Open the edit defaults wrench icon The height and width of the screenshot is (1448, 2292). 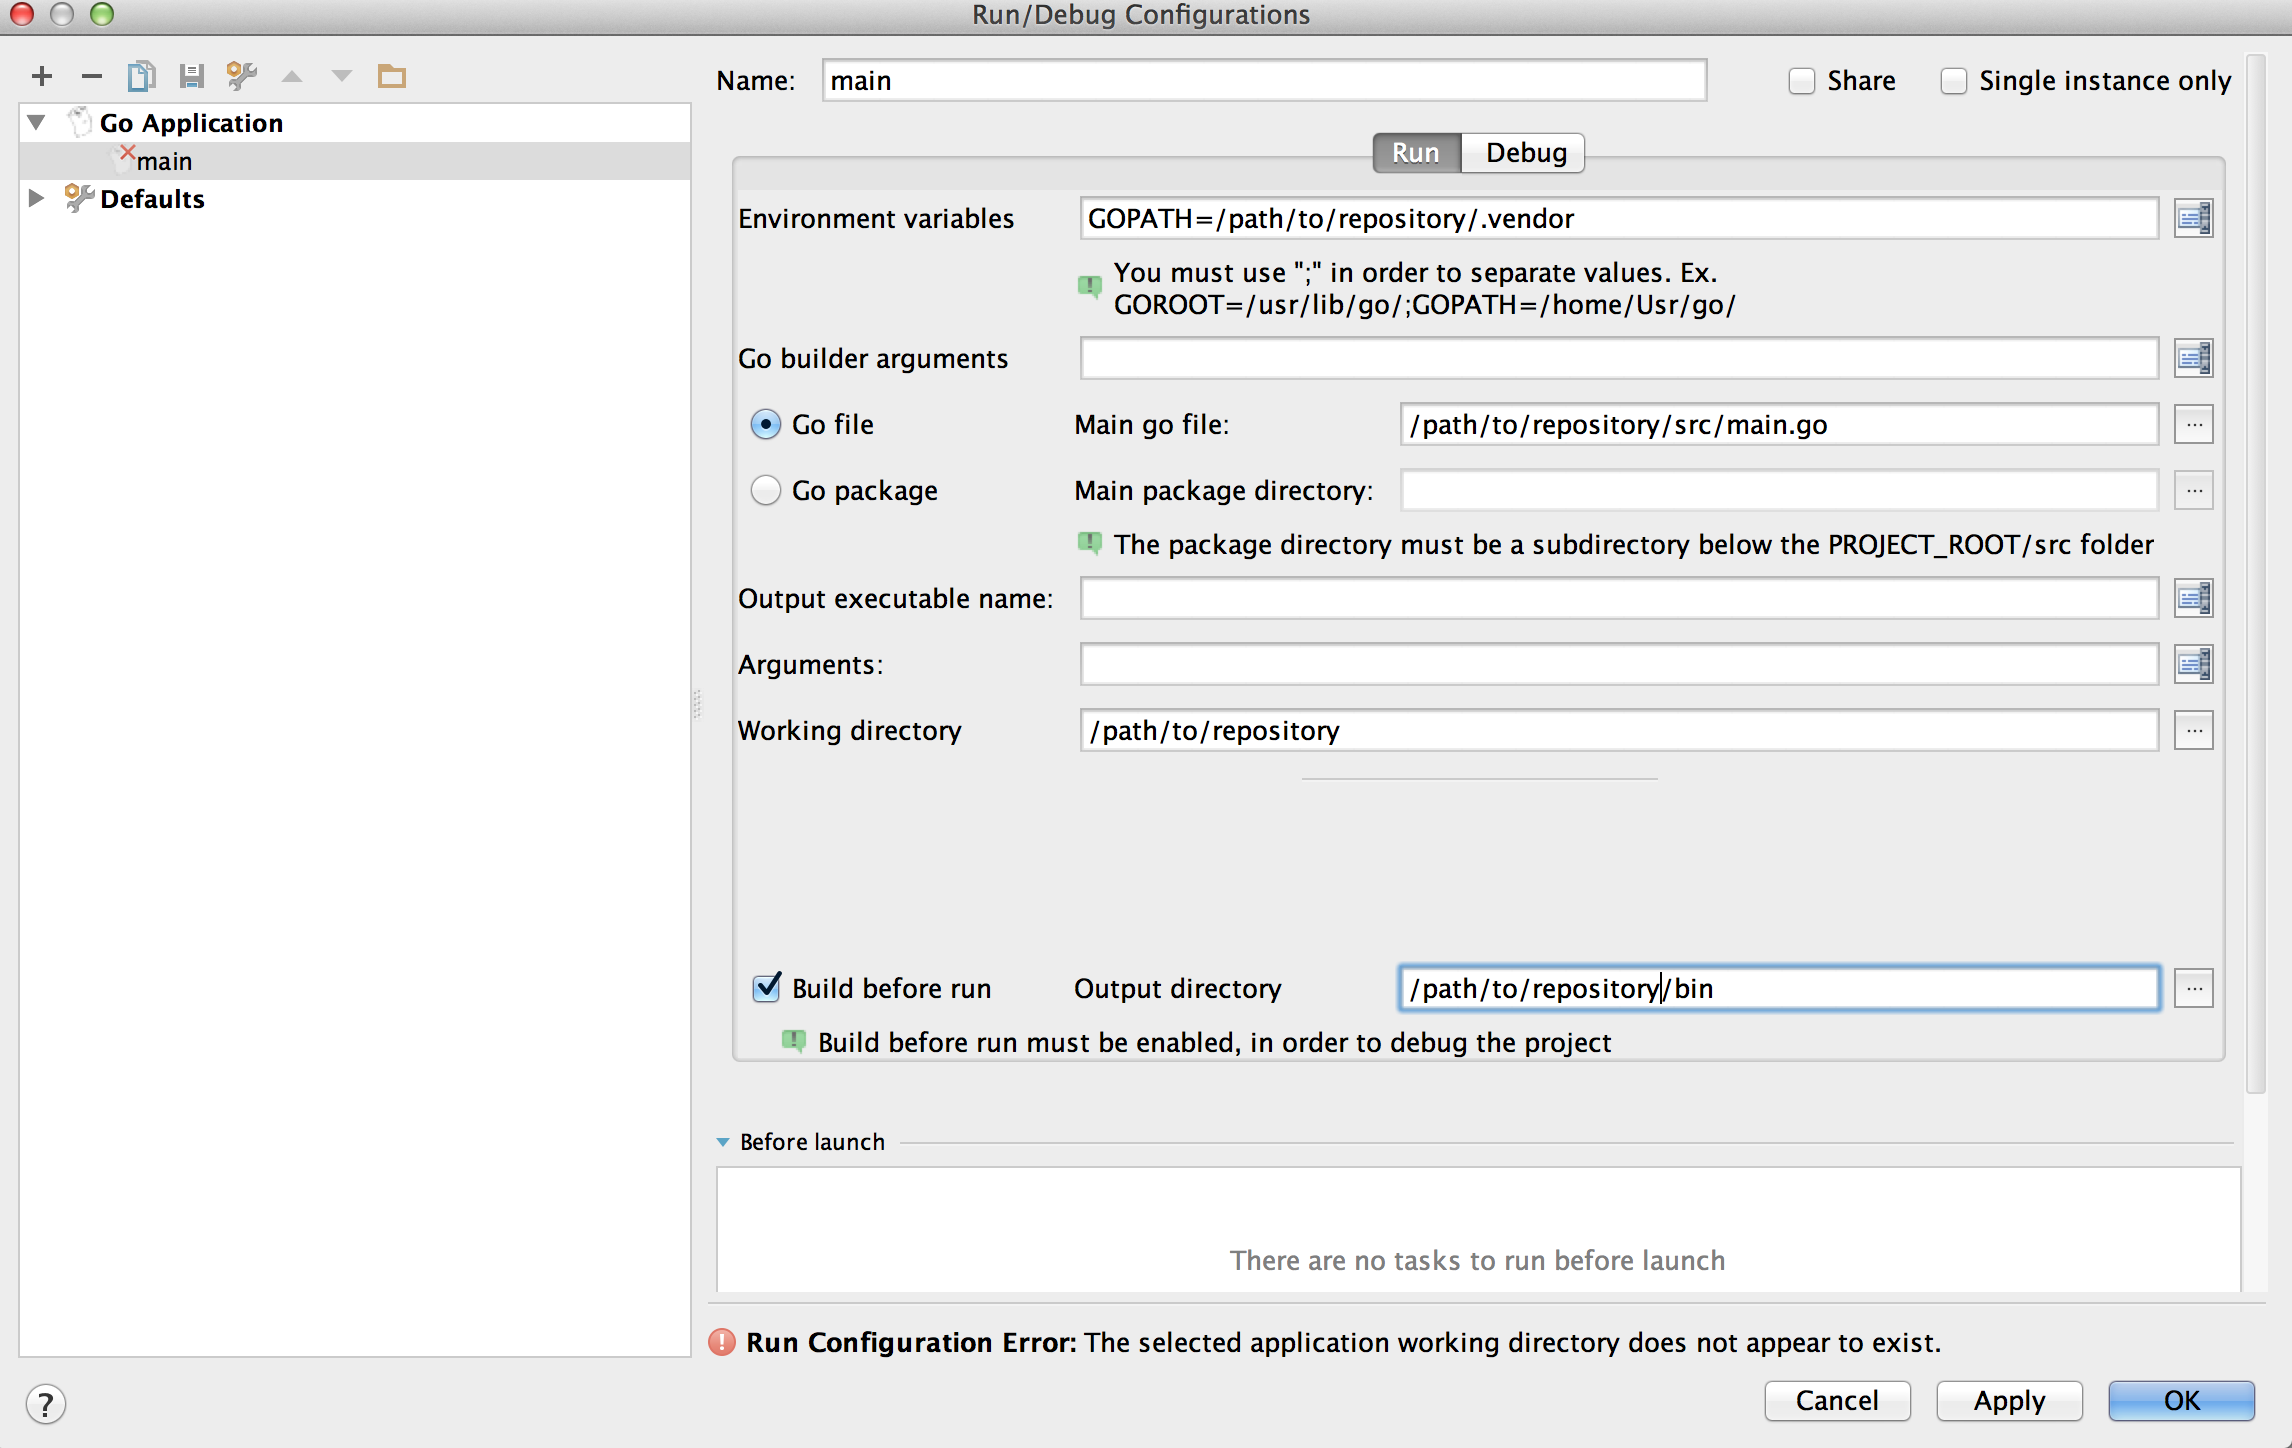pos(241,76)
